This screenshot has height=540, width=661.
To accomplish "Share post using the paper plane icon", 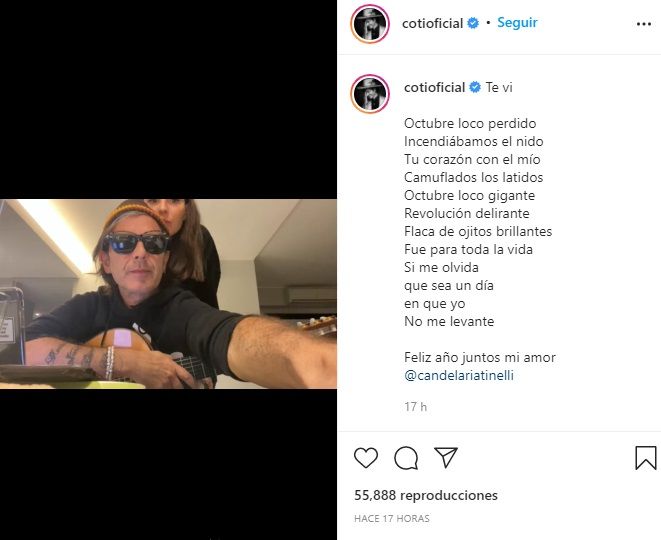I will 446,457.
